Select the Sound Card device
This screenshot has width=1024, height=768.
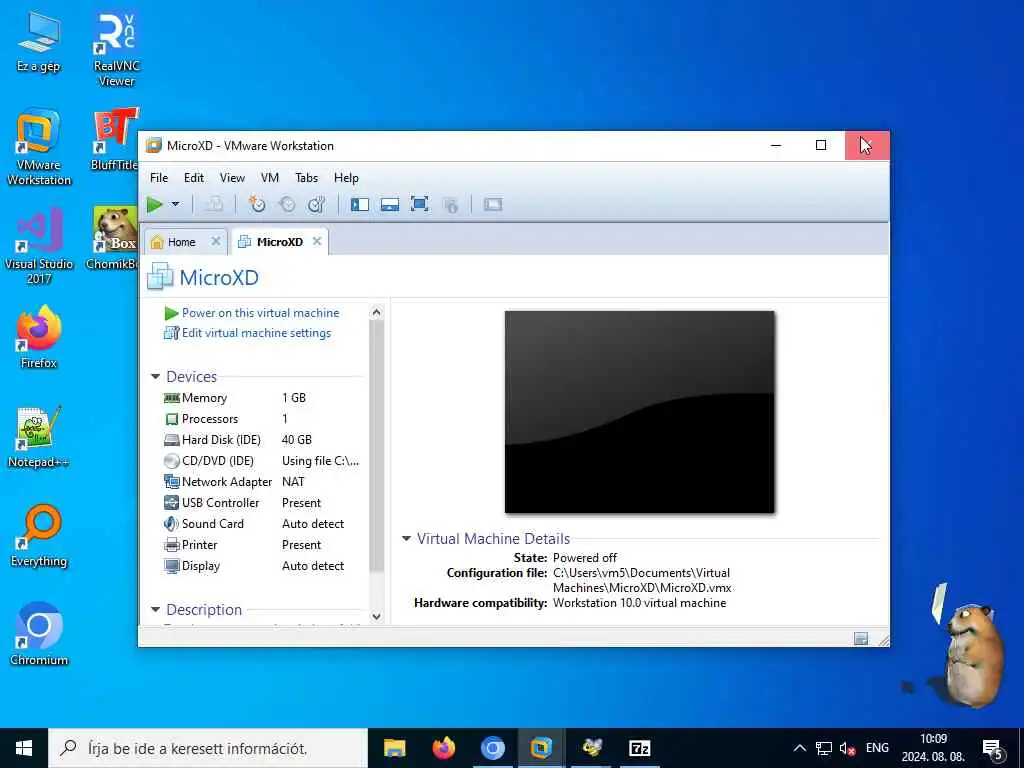(261, 524)
